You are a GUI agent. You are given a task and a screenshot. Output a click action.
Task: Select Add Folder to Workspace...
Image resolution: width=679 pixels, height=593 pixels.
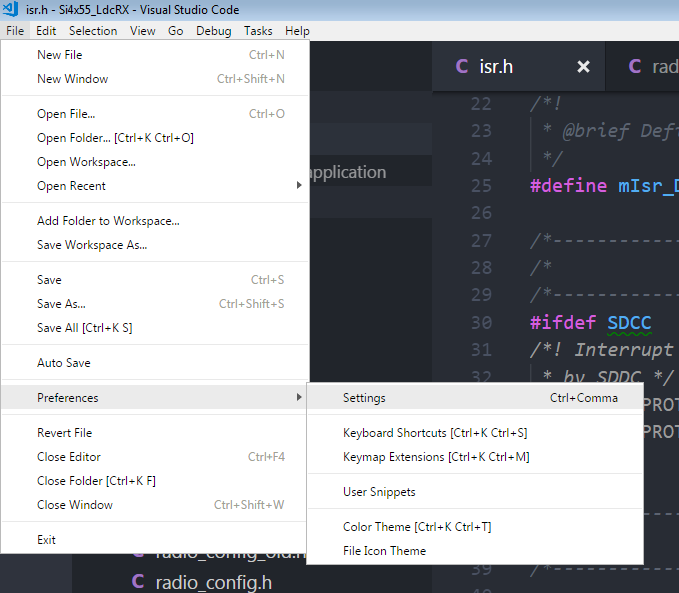pos(108,221)
